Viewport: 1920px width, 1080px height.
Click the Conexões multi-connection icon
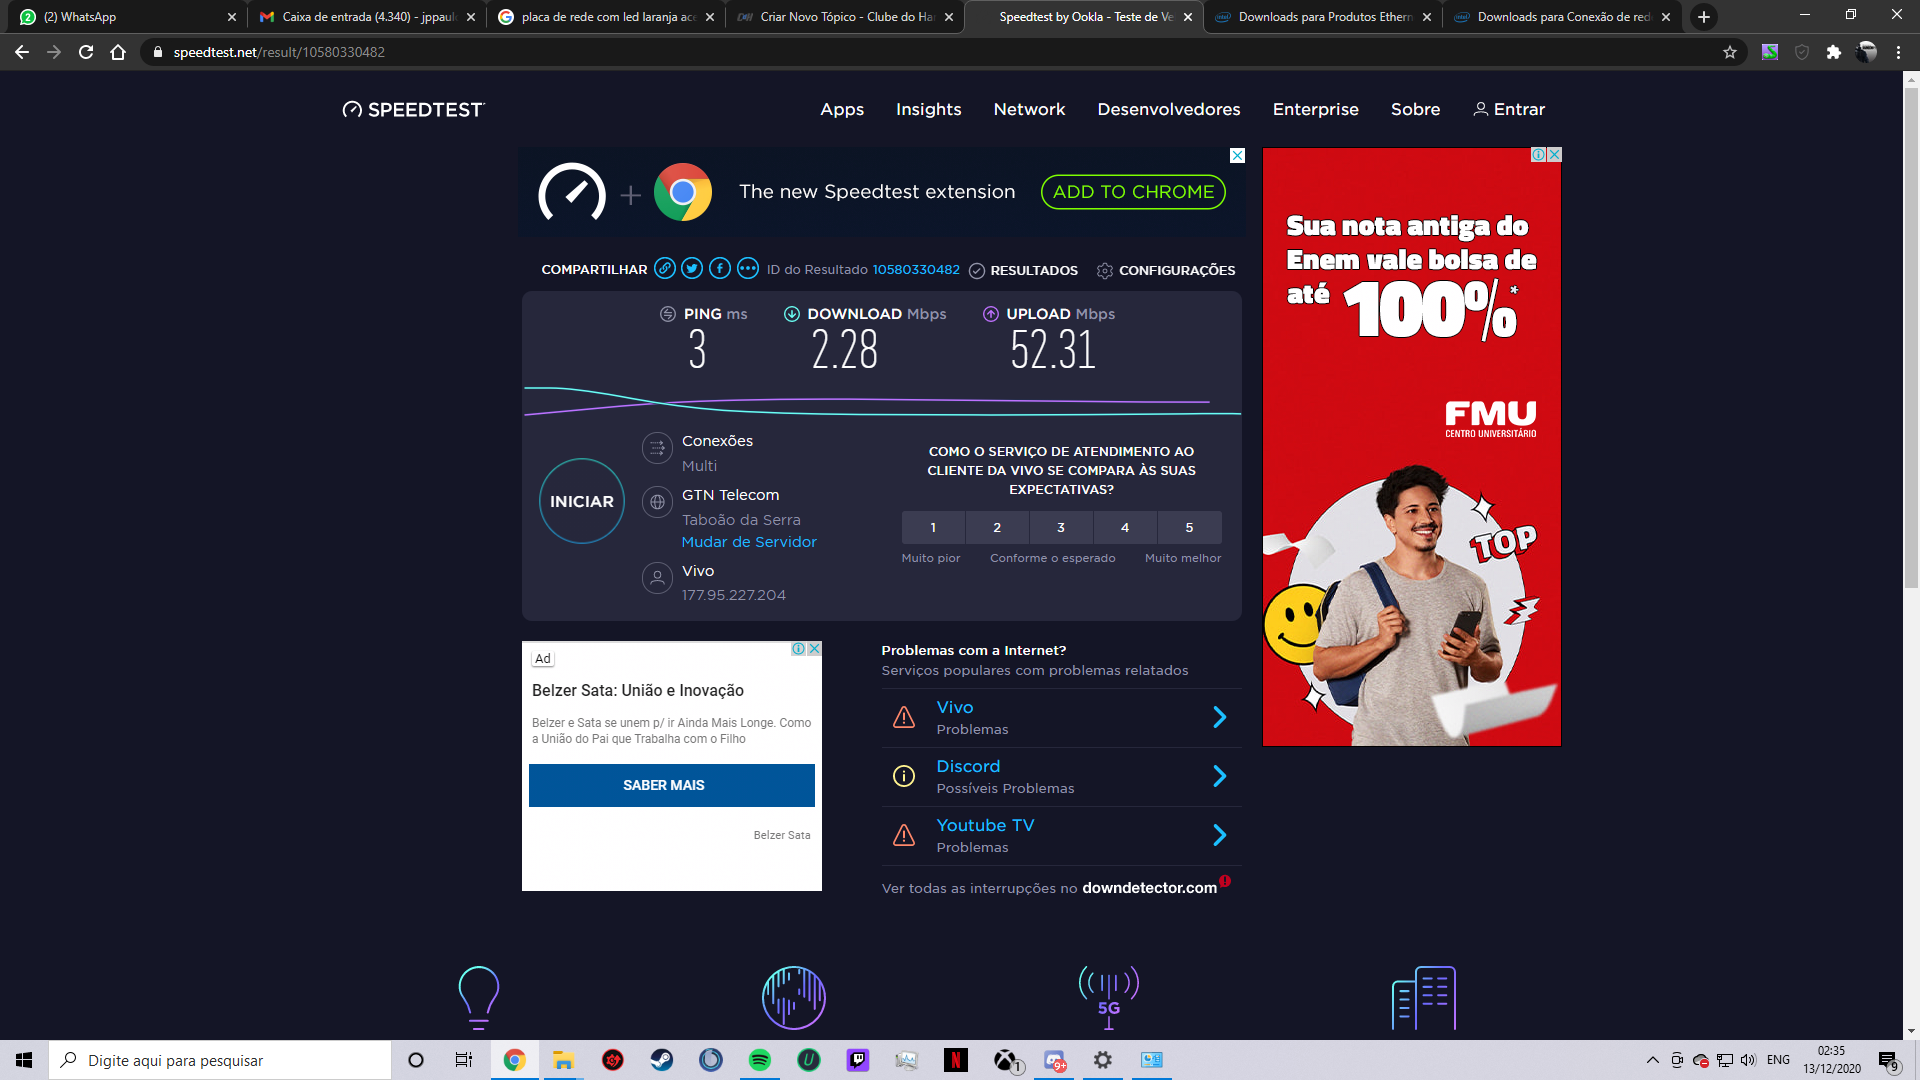point(657,448)
